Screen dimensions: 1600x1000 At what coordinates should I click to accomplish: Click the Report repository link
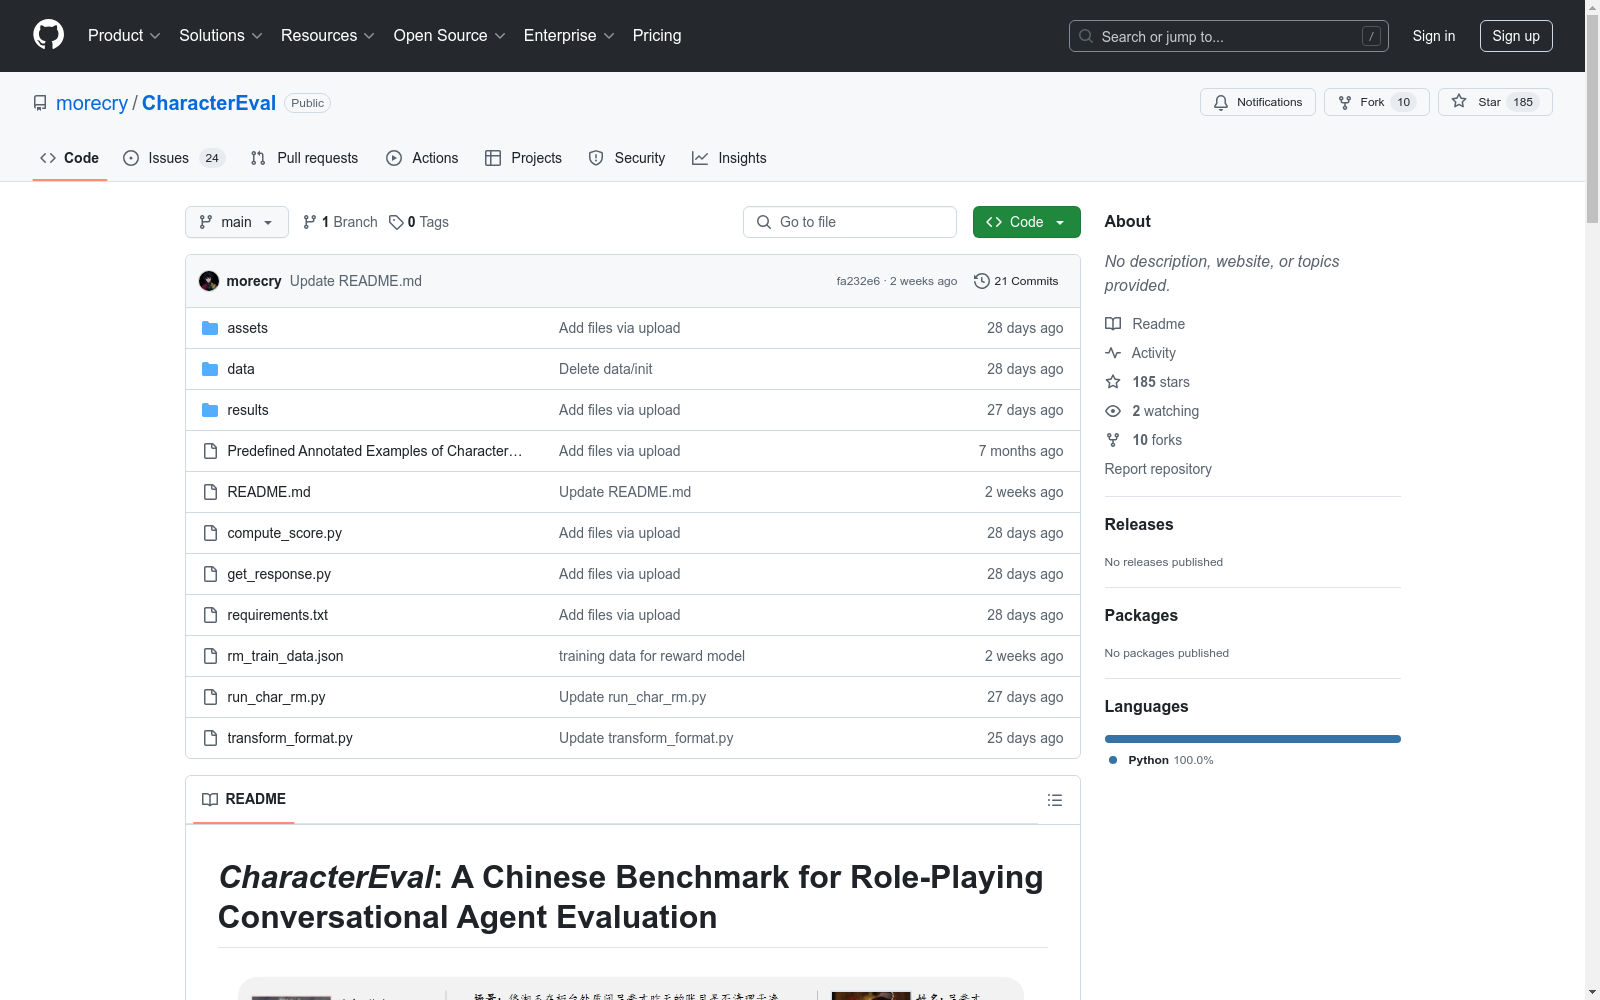point(1157,469)
